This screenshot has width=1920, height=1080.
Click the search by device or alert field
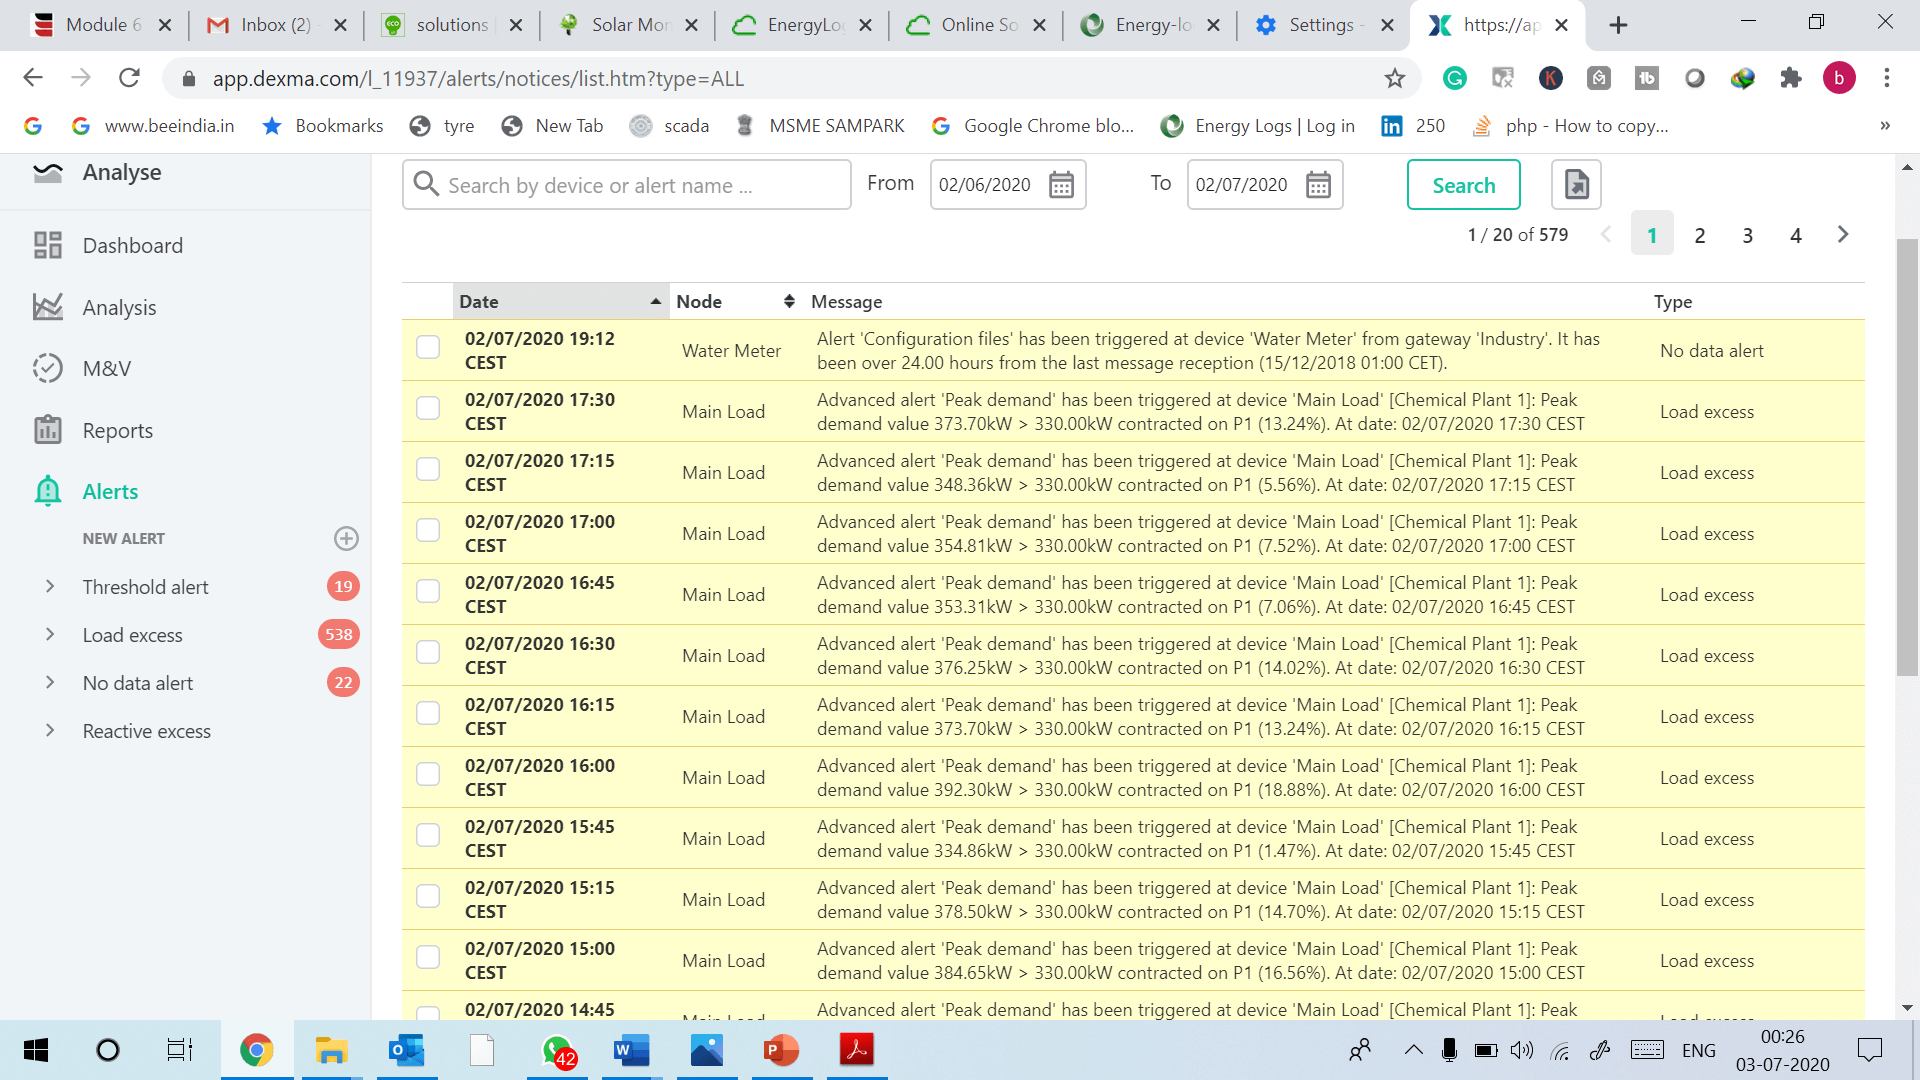coord(640,185)
